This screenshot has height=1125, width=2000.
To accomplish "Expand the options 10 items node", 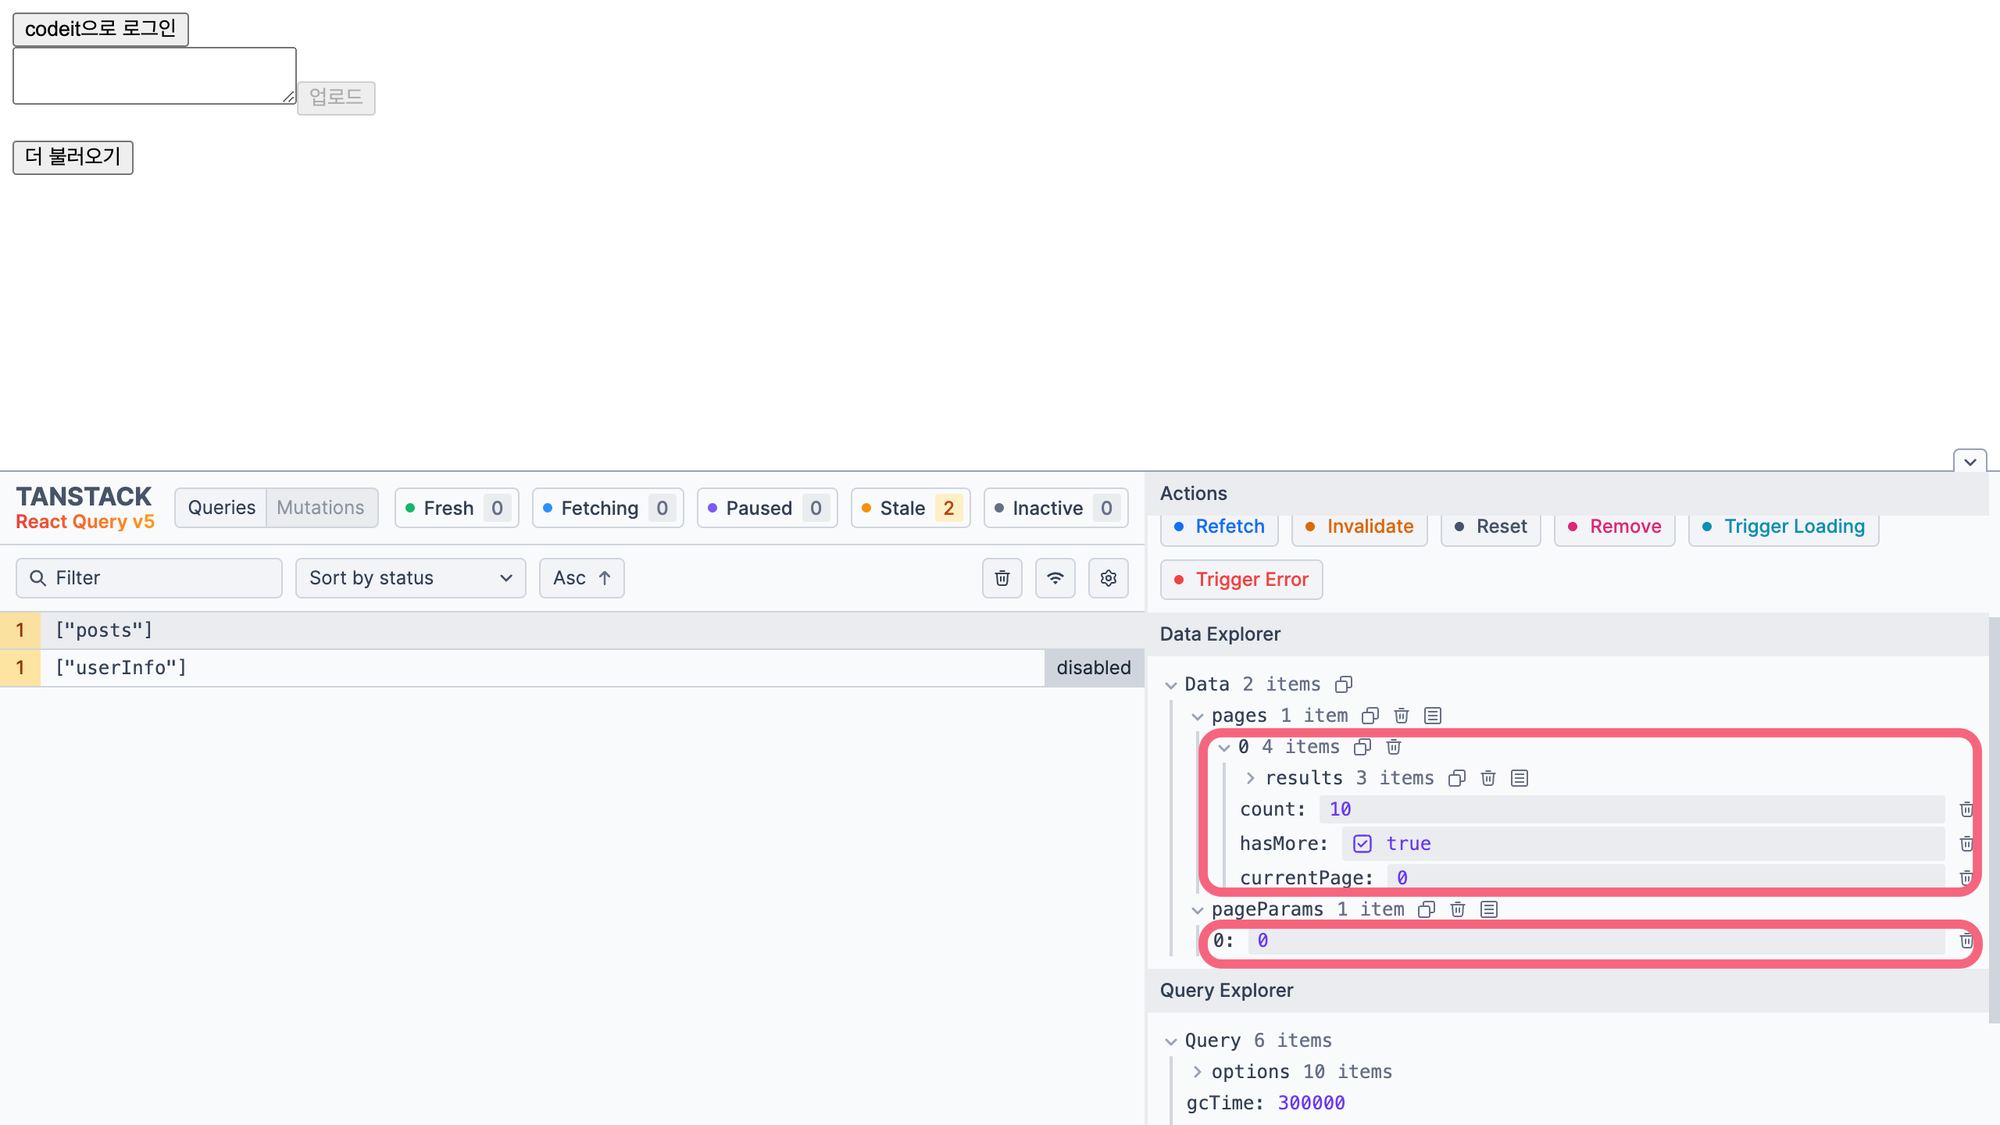I will (x=1197, y=1072).
